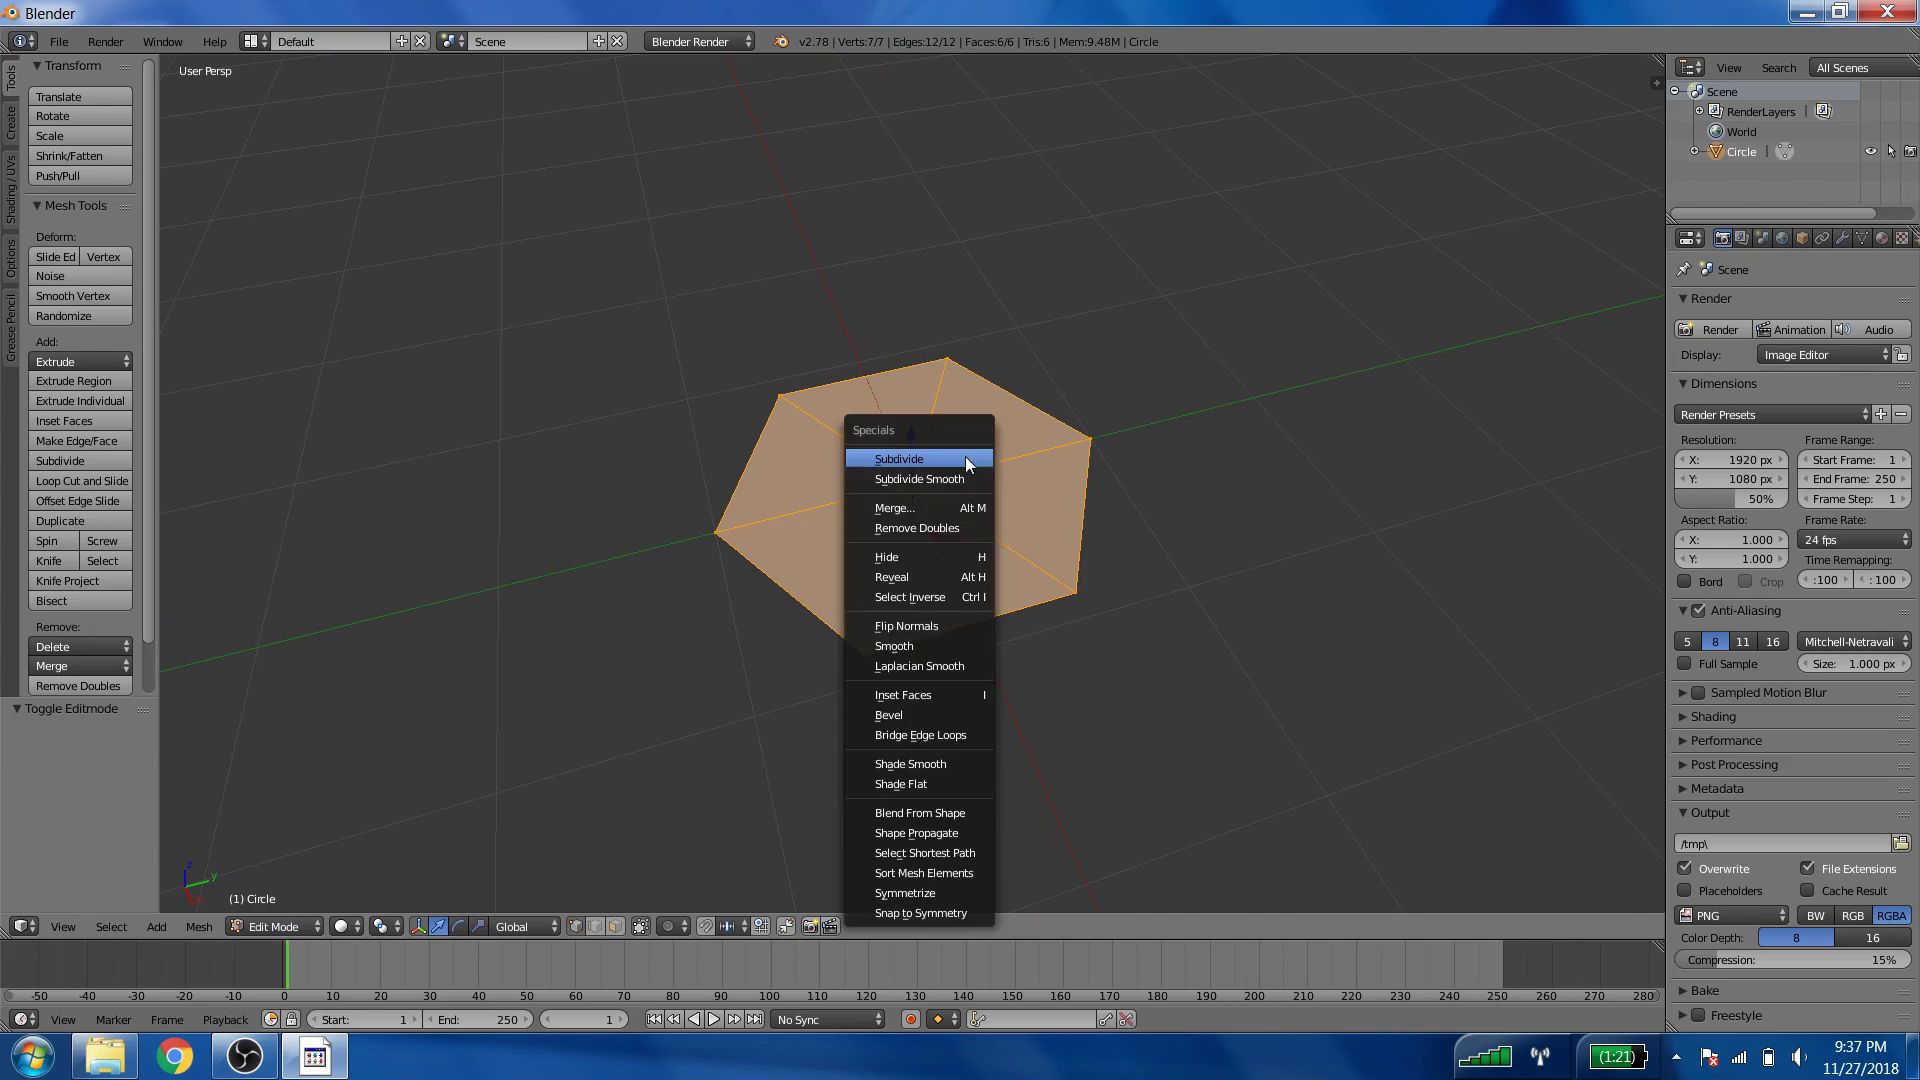Open the File menu
This screenshot has height=1080, width=1920.
tap(59, 41)
